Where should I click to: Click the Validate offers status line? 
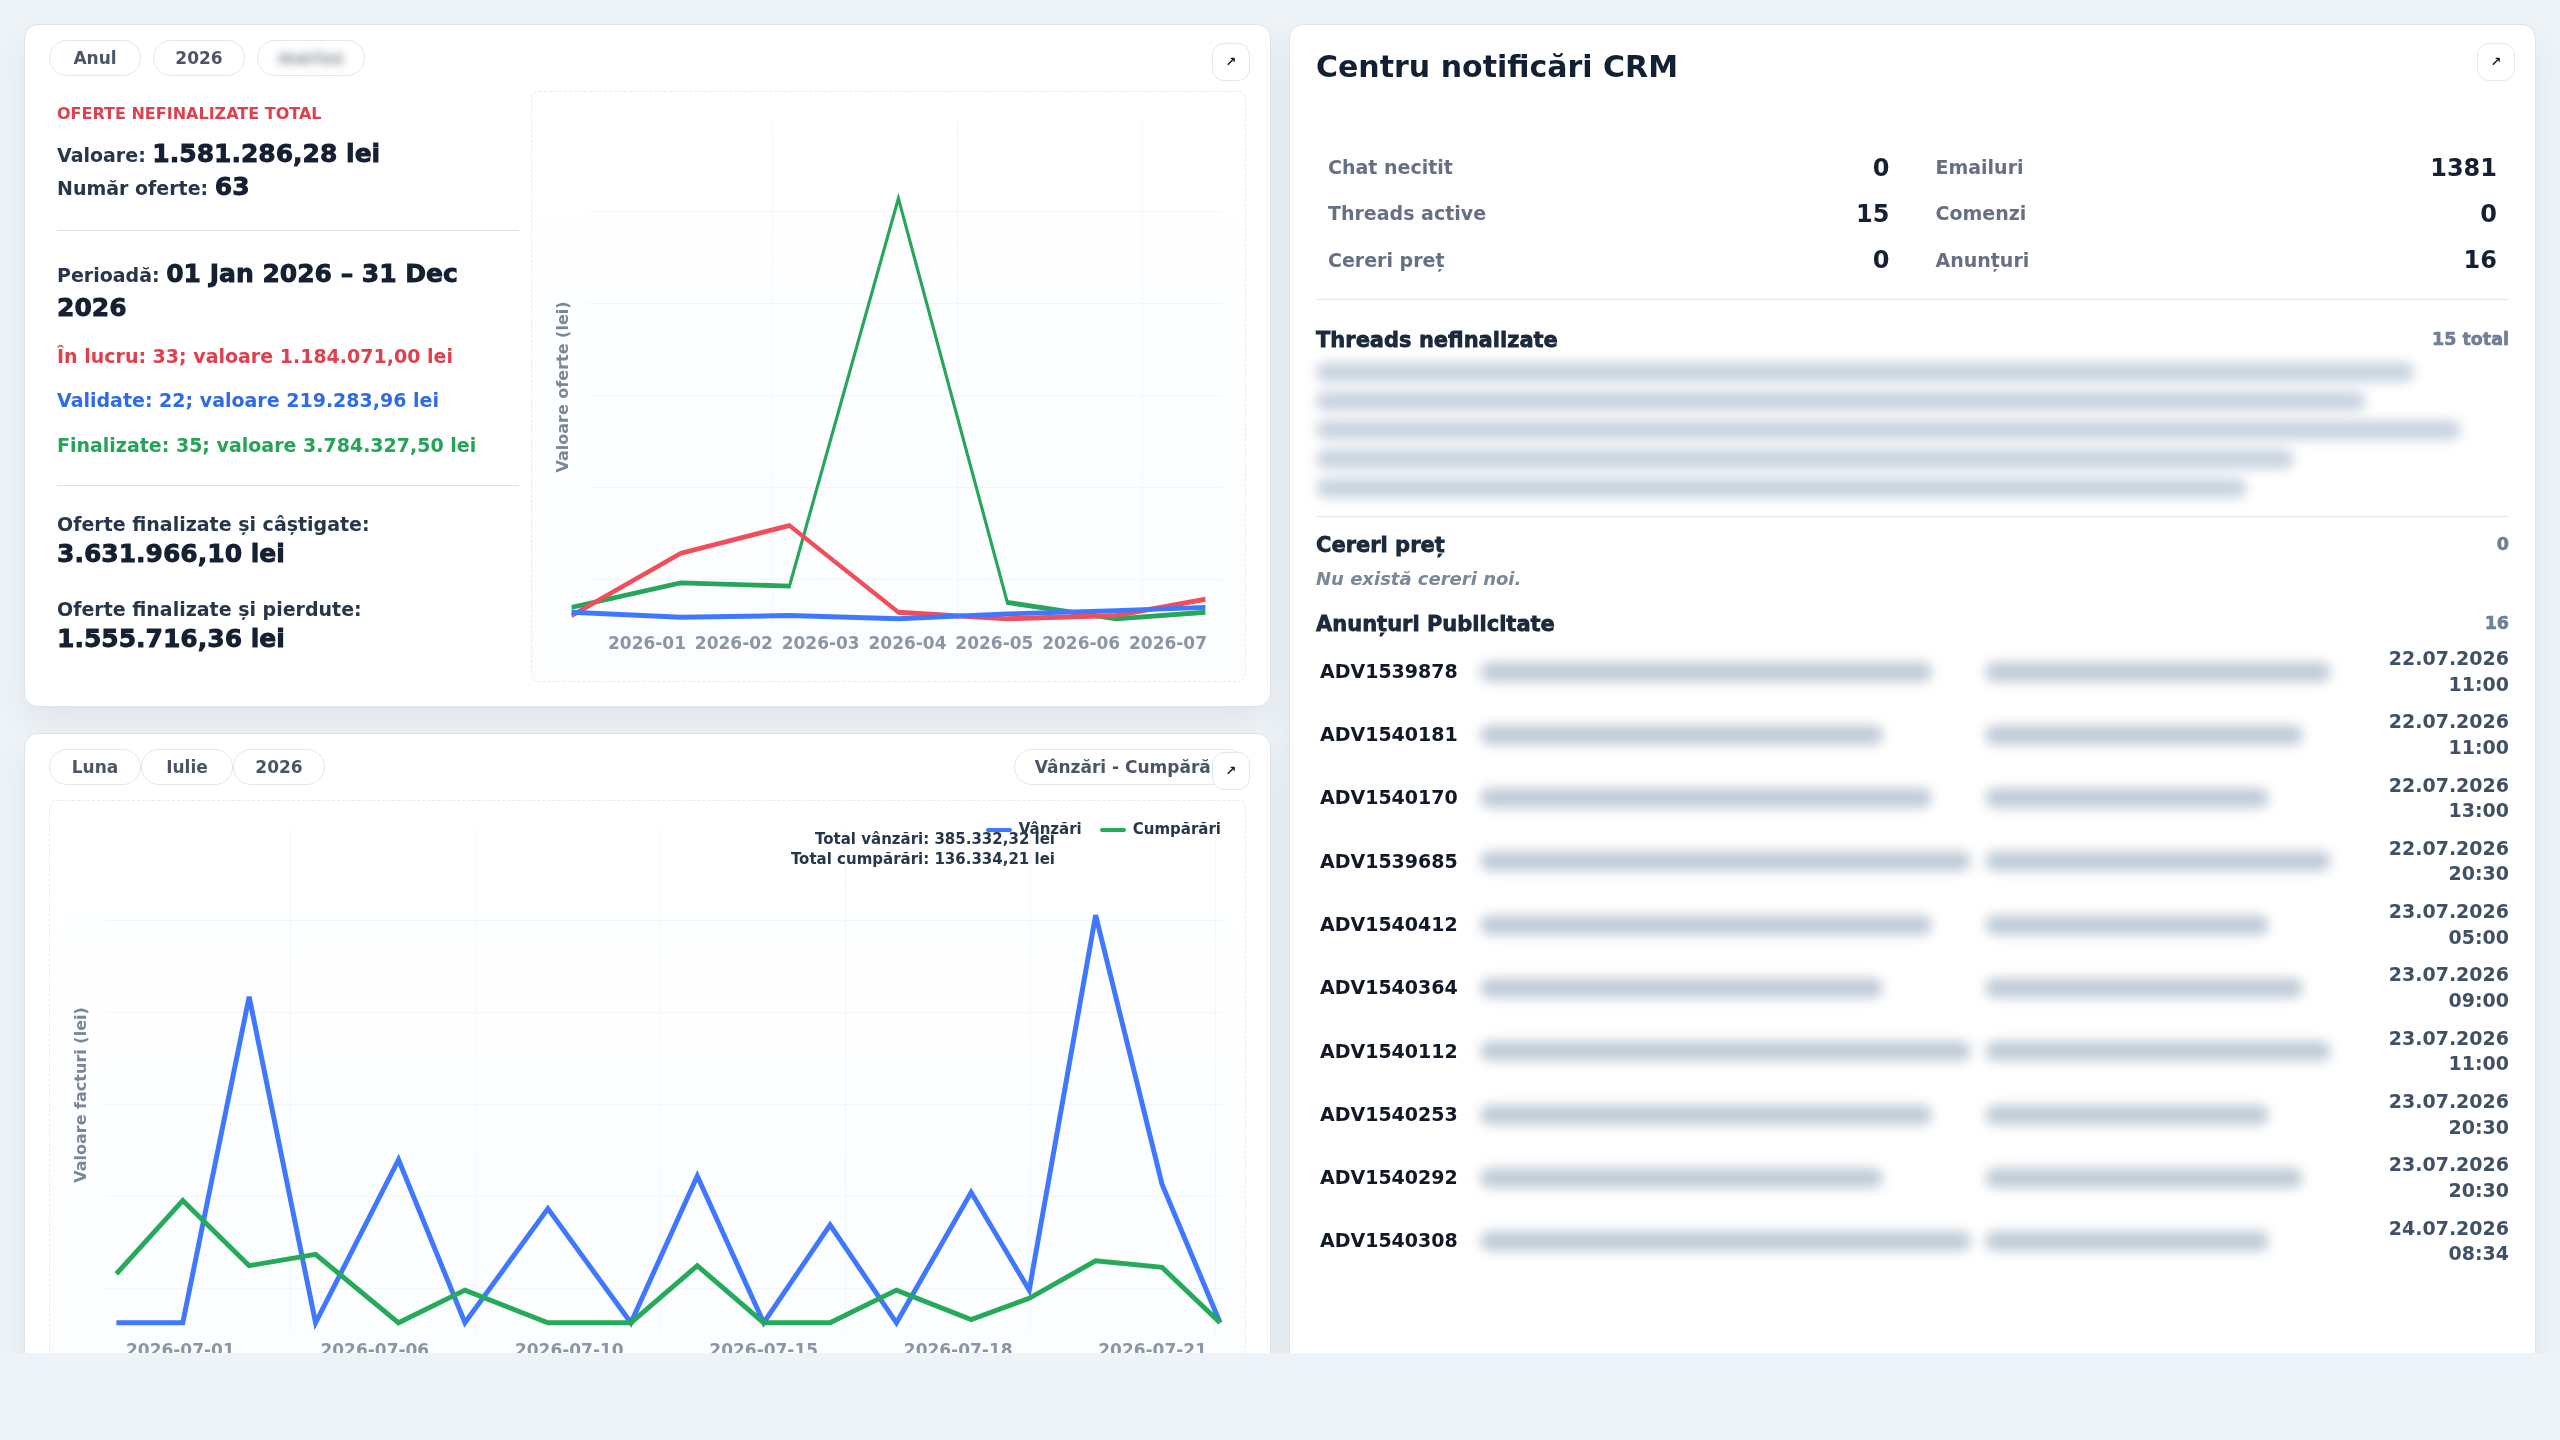click(x=248, y=401)
